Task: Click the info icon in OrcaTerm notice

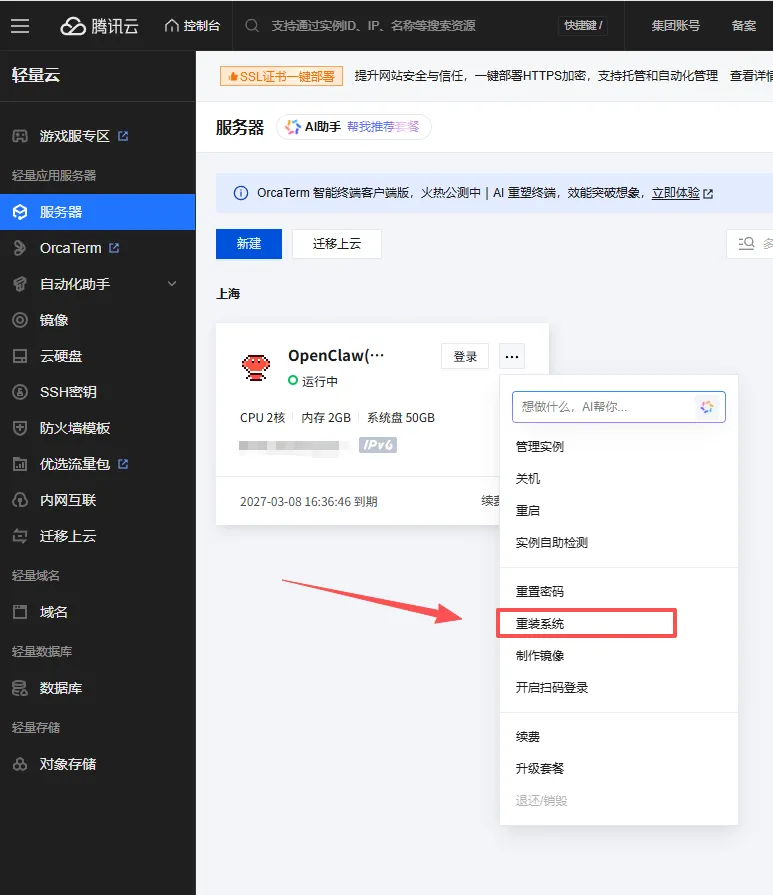Action: tap(241, 193)
